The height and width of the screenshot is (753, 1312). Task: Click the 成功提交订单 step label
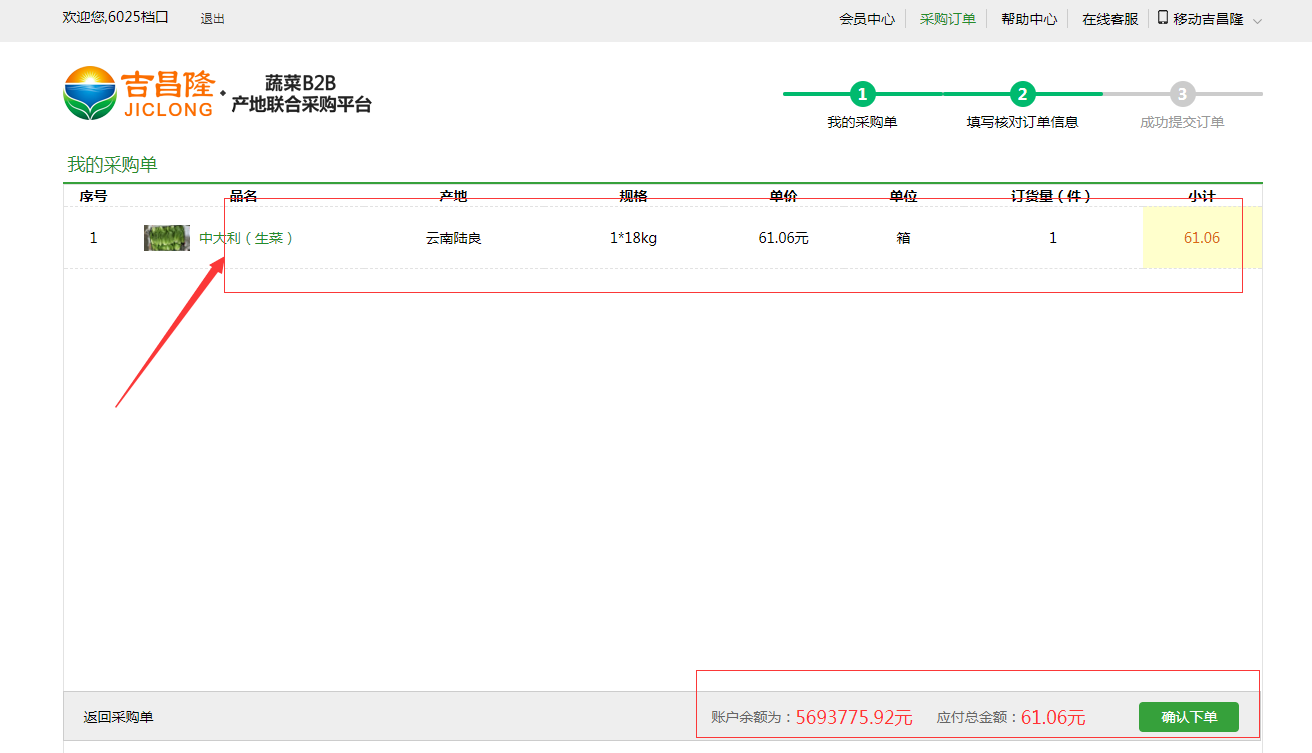pos(1182,122)
